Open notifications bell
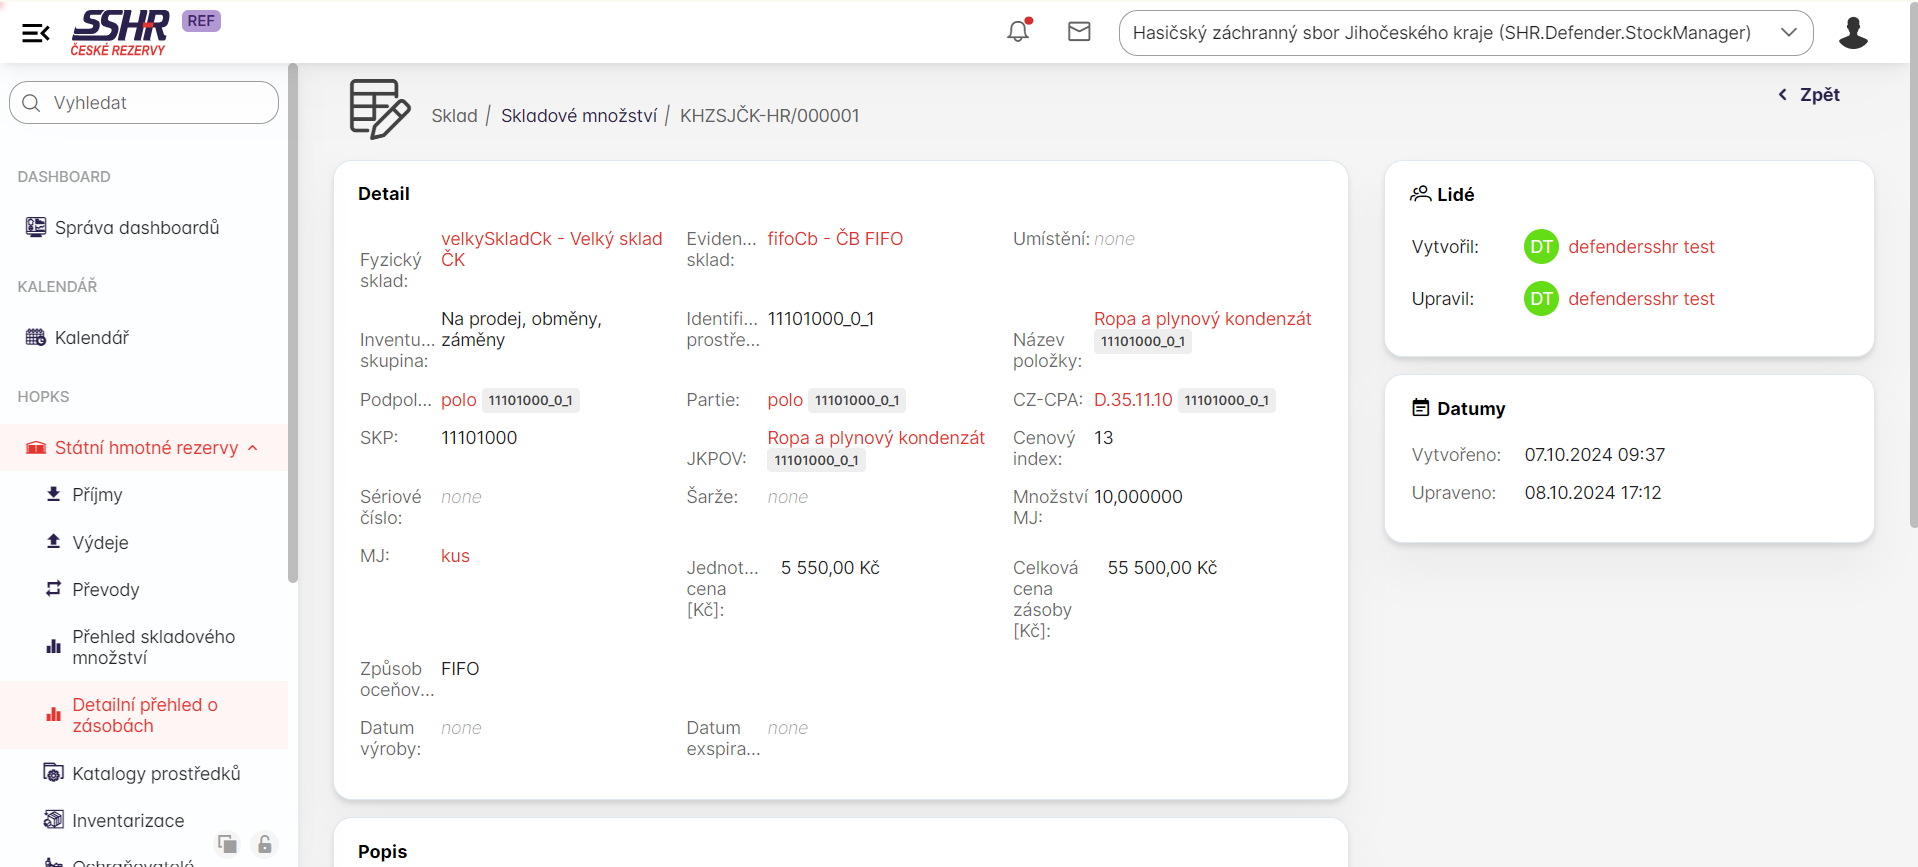The height and width of the screenshot is (867, 1918). (1018, 32)
